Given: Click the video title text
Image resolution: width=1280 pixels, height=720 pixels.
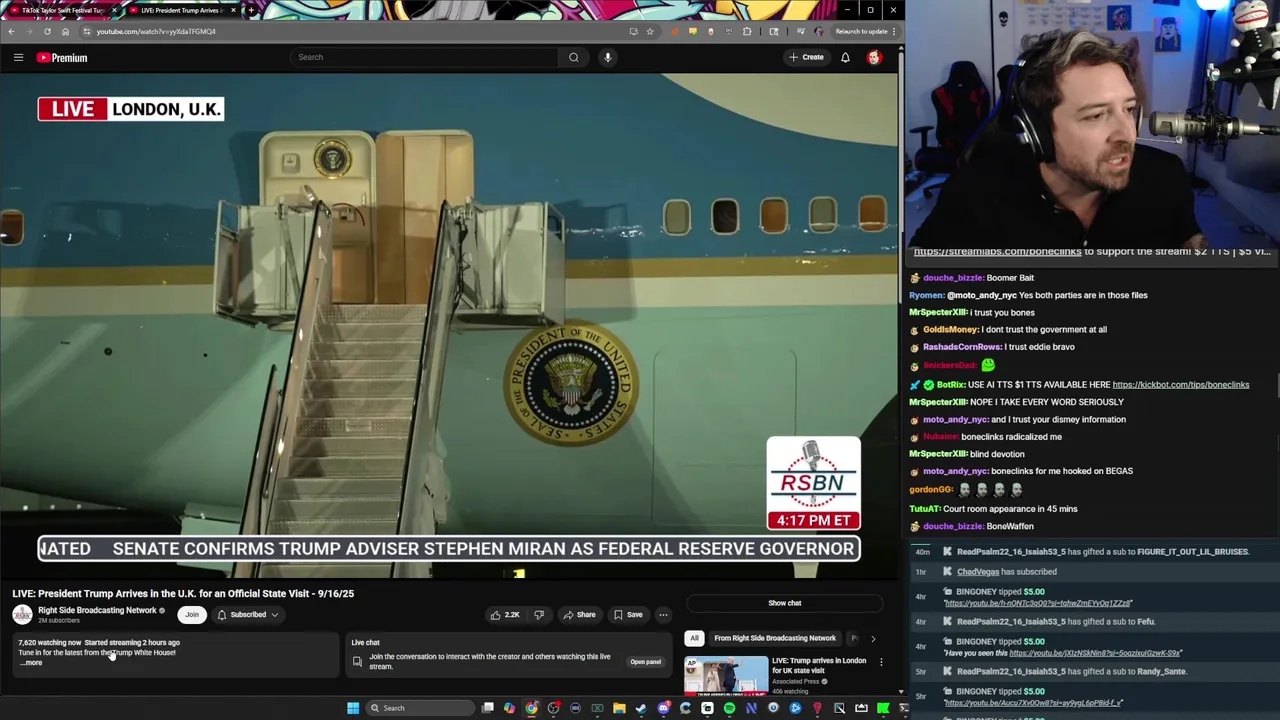Looking at the screenshot, I should [x=183, y=594].
